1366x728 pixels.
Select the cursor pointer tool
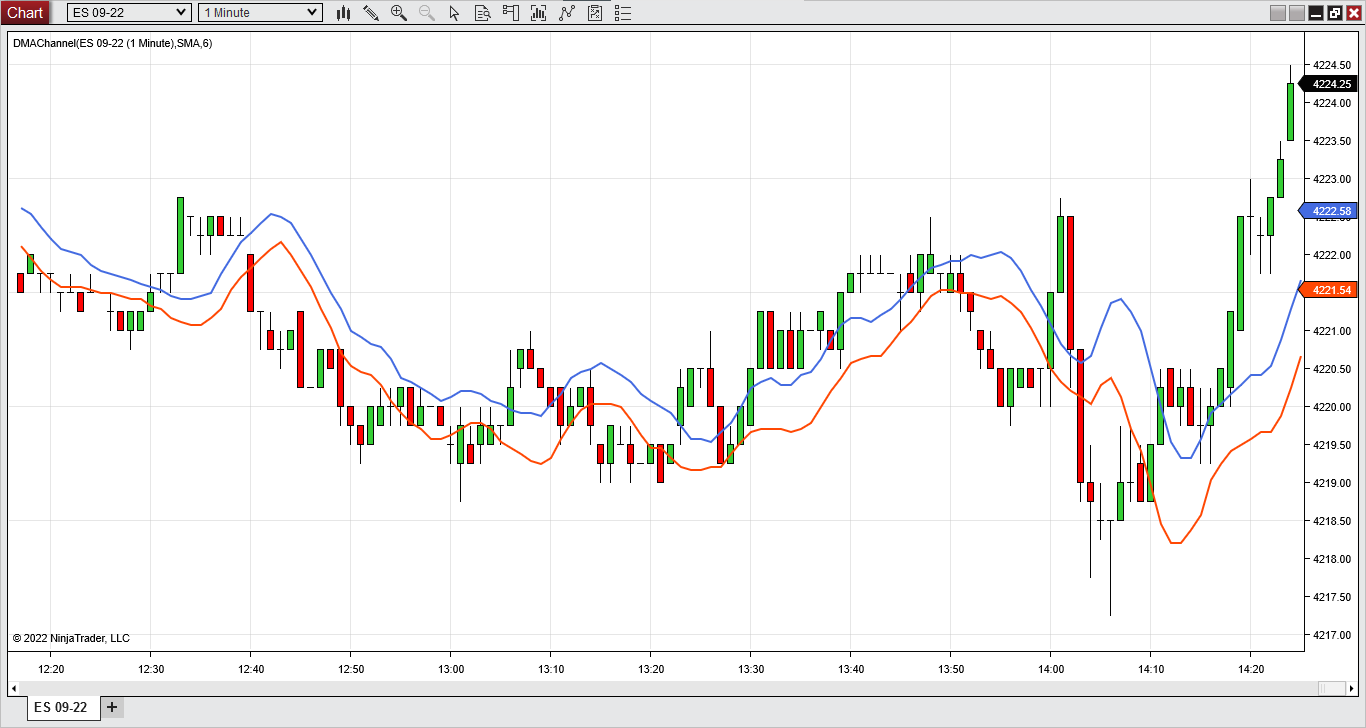coord(455,13)
